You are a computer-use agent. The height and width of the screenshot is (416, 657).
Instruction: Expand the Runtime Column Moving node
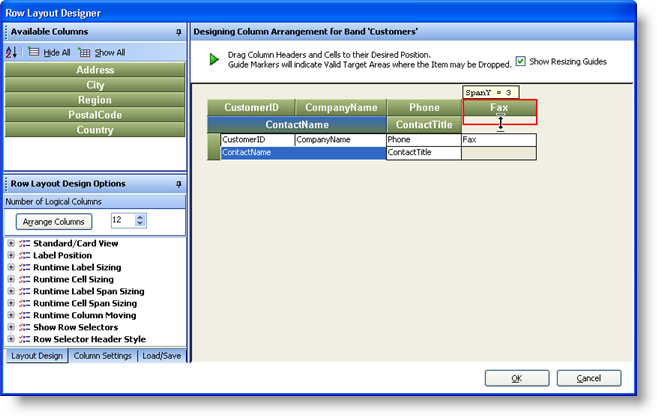tap(11, 315)
